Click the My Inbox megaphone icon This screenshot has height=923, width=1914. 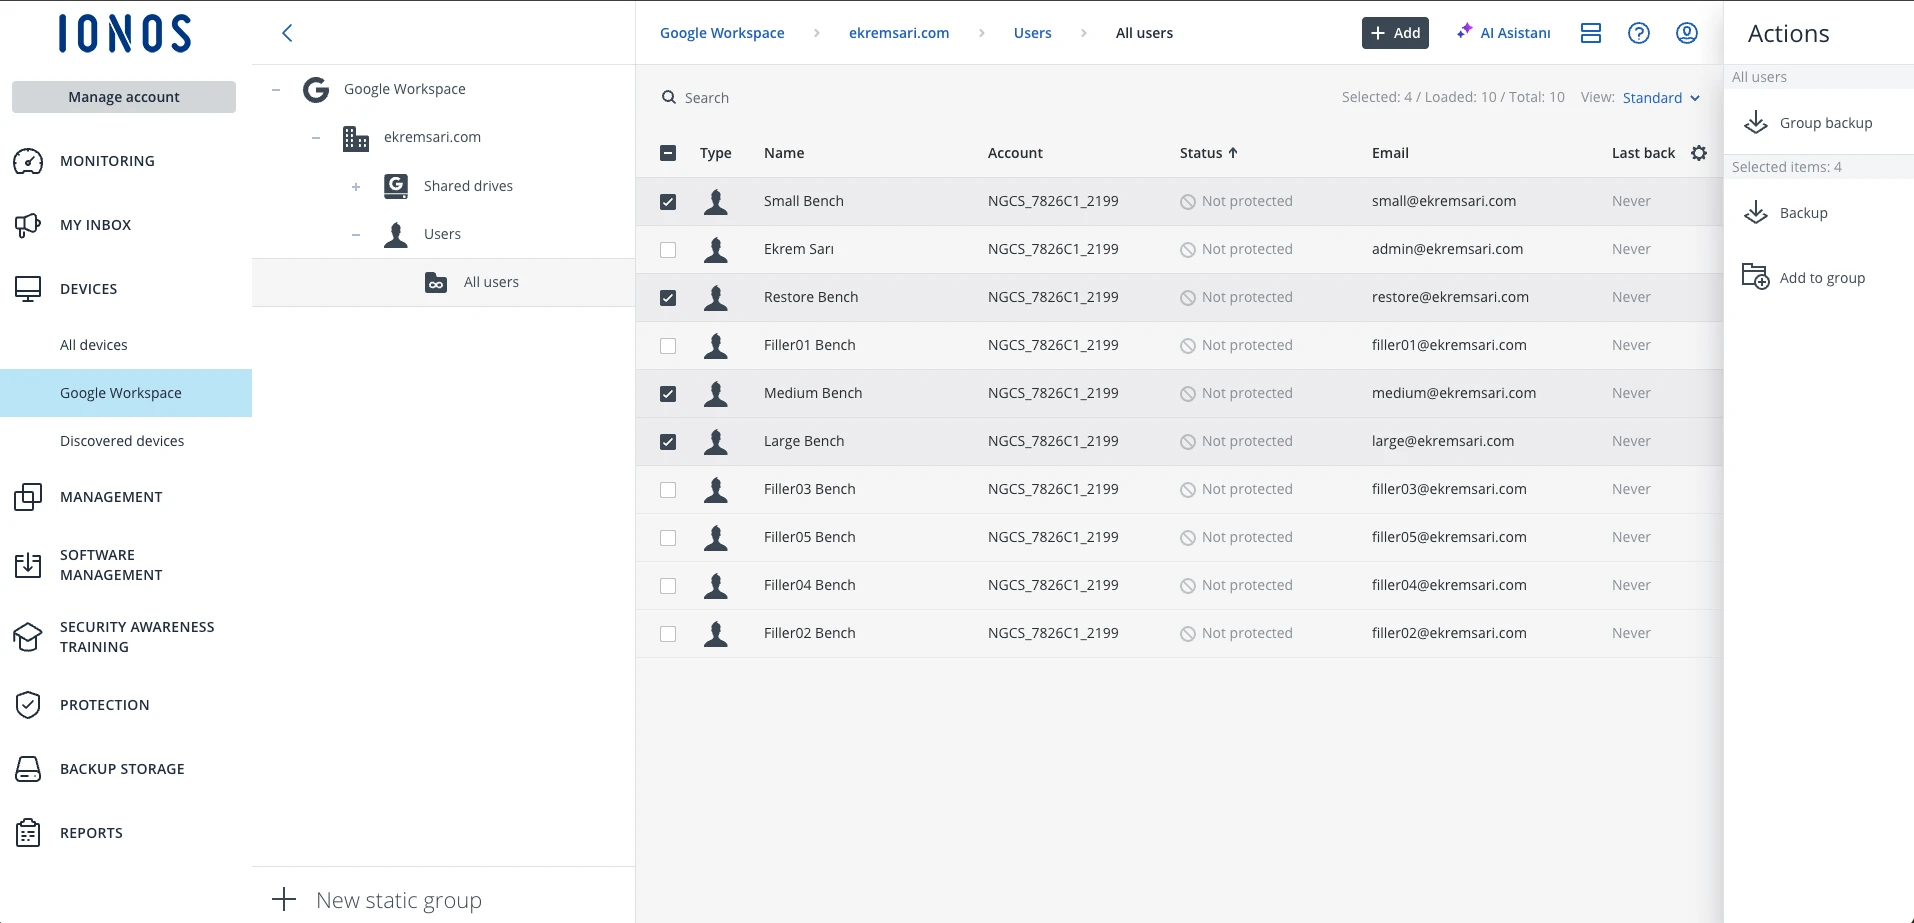[28, 225]
